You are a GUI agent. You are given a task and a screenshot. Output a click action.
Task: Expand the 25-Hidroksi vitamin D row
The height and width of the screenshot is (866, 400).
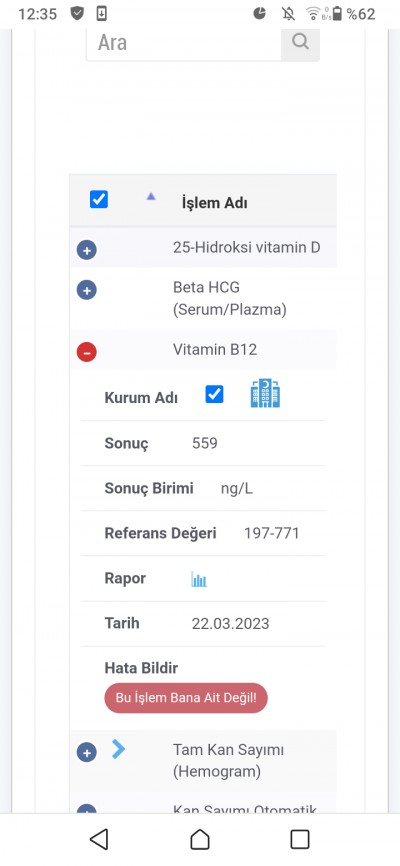[87, 250]
